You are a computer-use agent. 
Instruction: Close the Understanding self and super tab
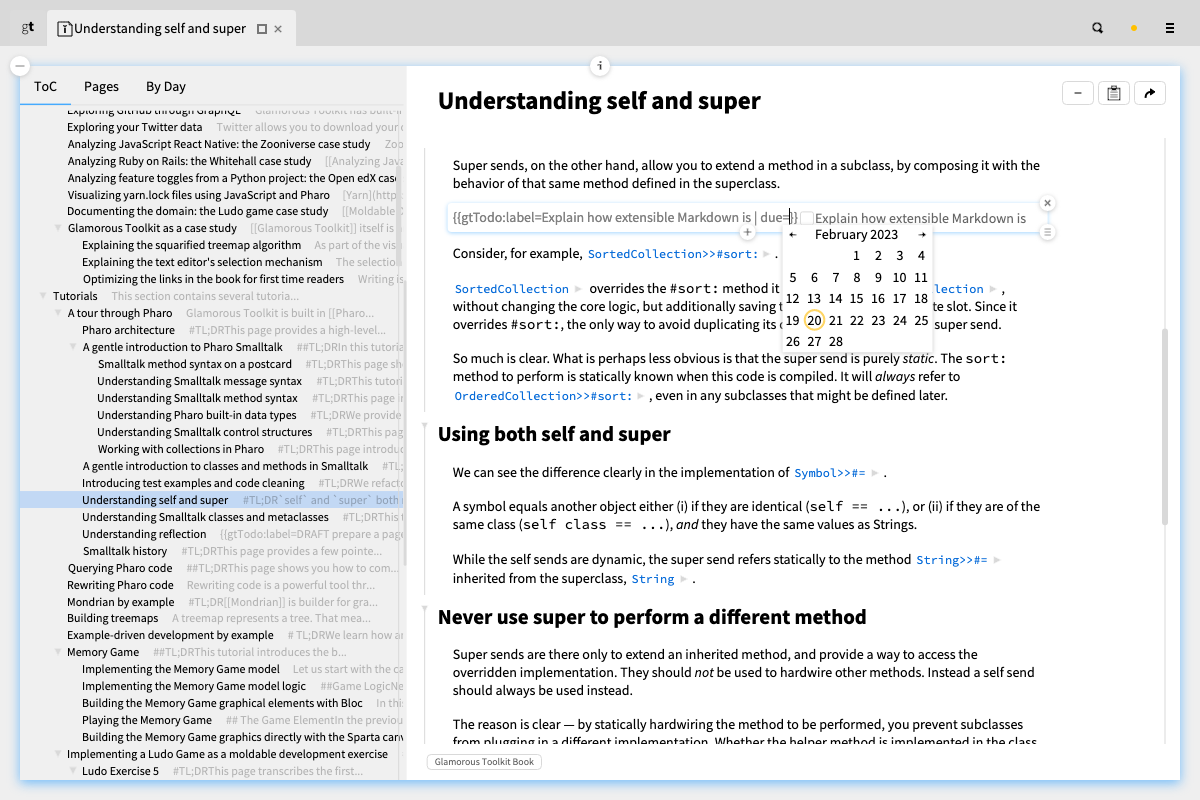[279, 29]
